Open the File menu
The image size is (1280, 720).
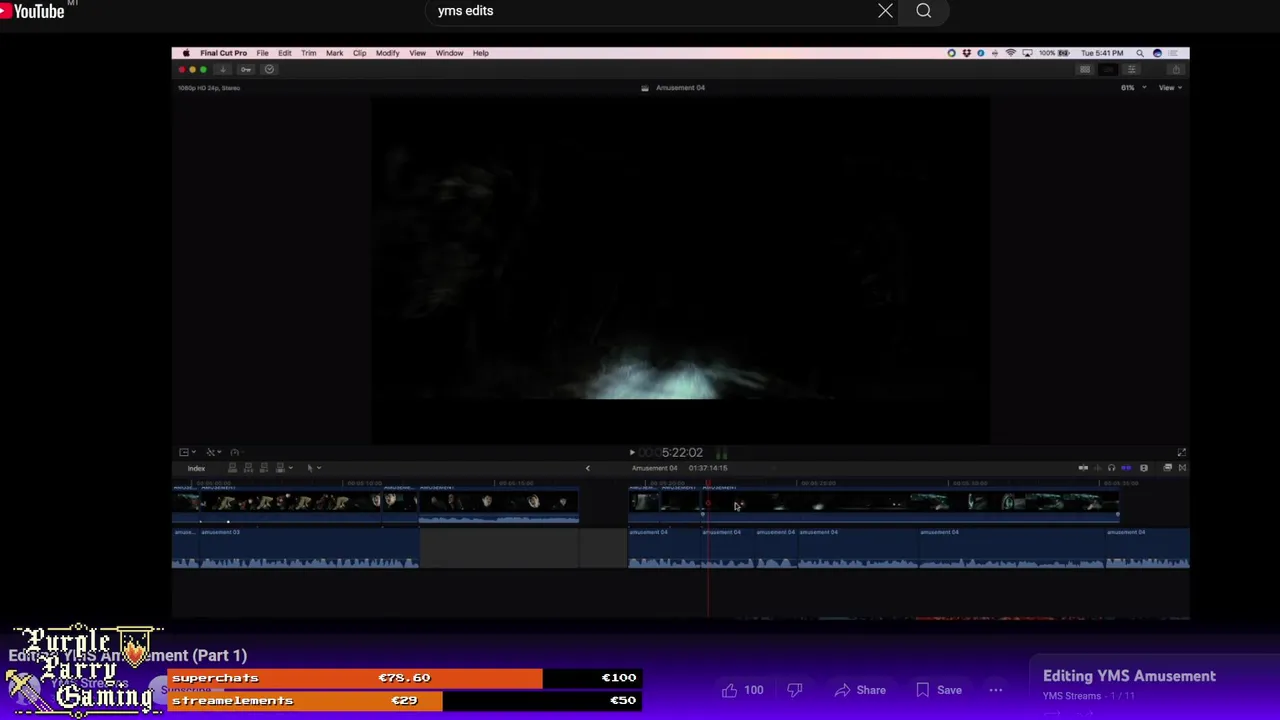pos(262,53)
